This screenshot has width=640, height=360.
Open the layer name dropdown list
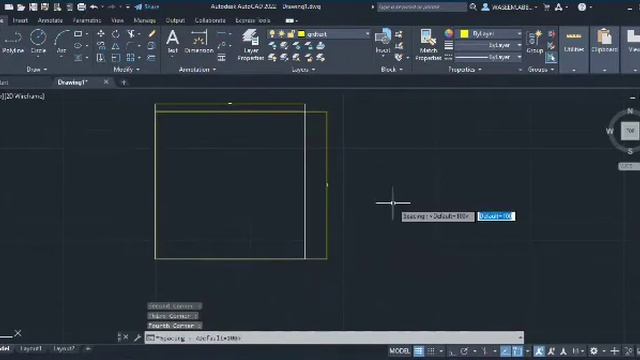[367, 34]
